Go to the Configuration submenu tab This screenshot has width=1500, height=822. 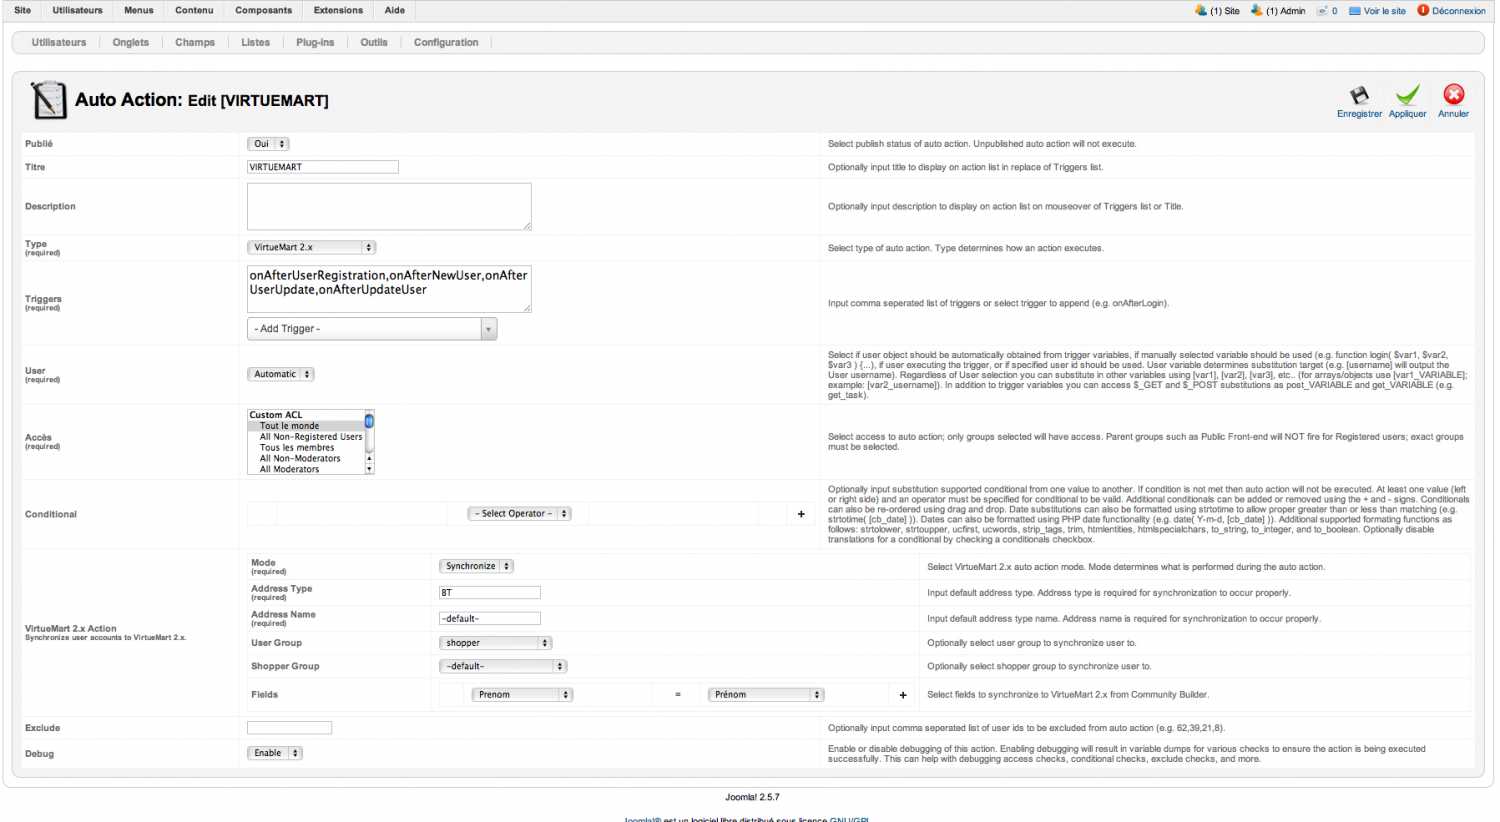[446, 43]
